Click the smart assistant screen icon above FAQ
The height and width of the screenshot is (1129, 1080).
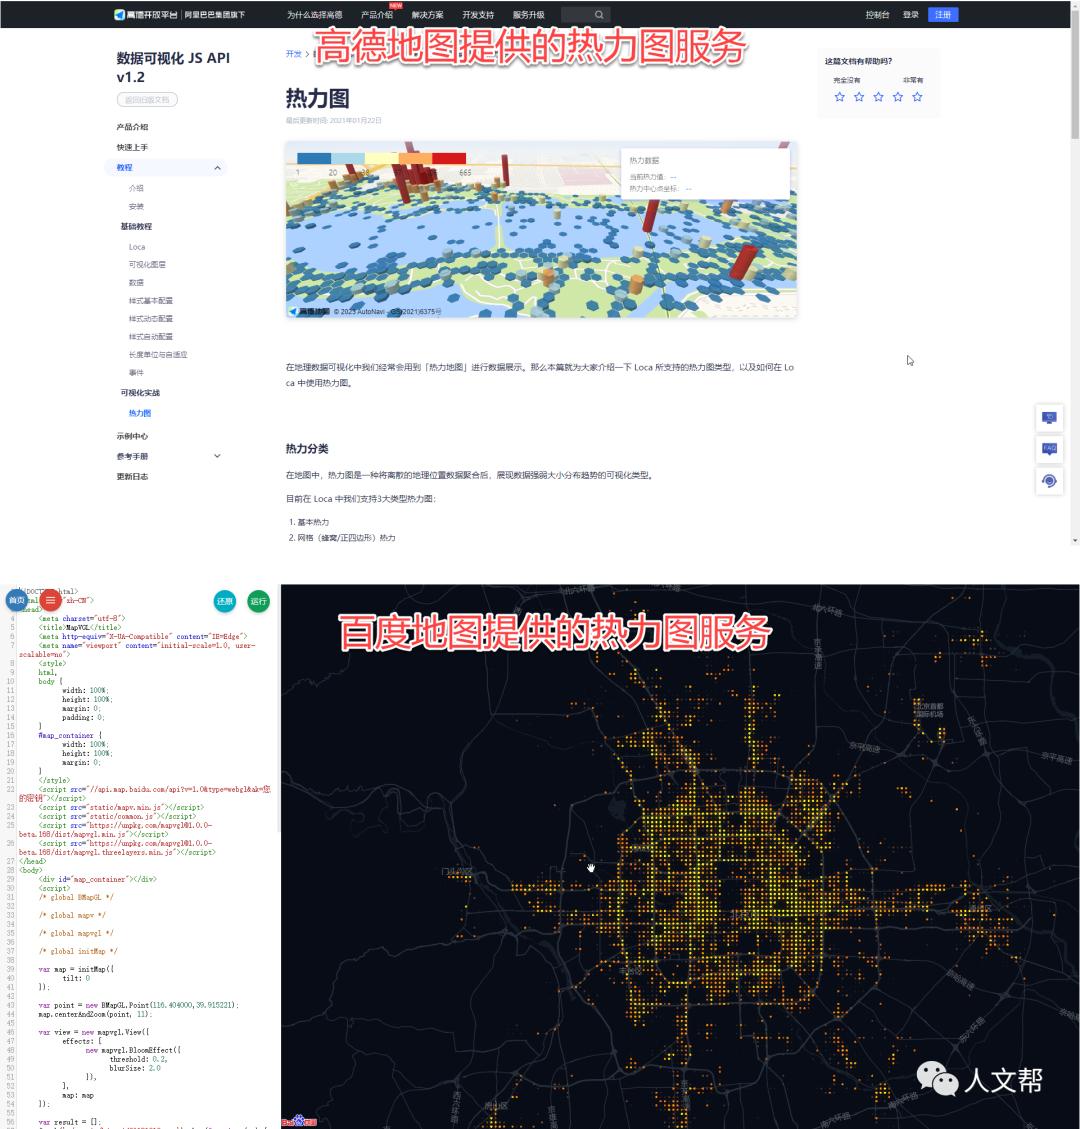(1049, 417)
